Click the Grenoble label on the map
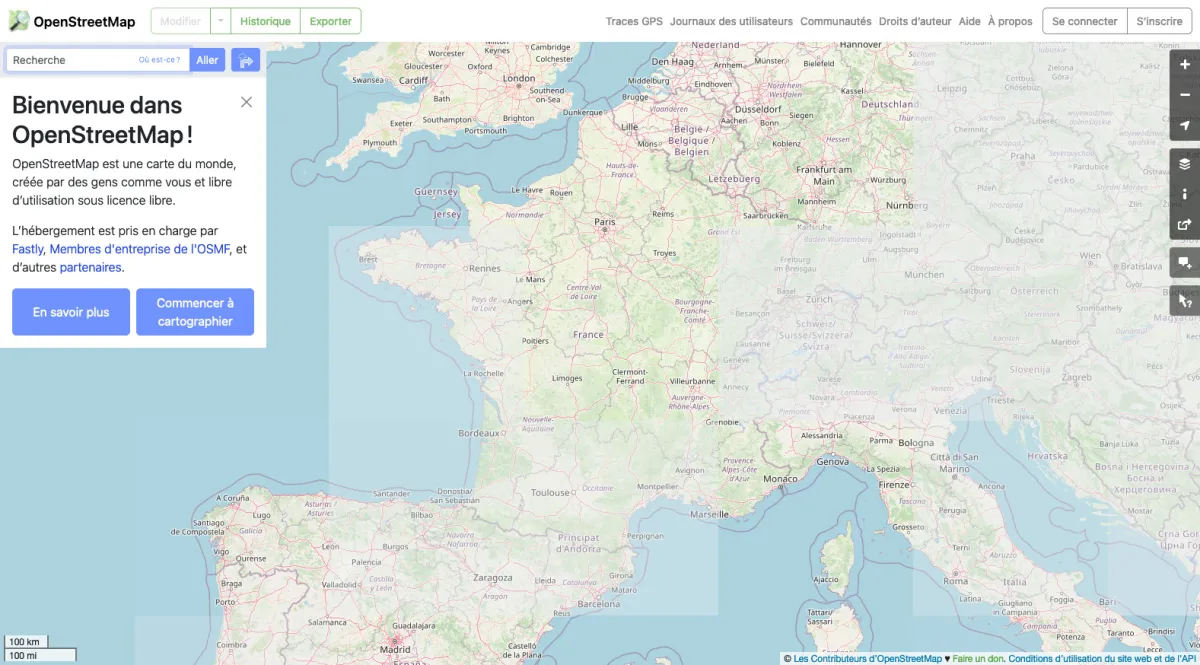The height and width of the screenshot is (665, 1200). pyautogui.click(x=723, y=422)
